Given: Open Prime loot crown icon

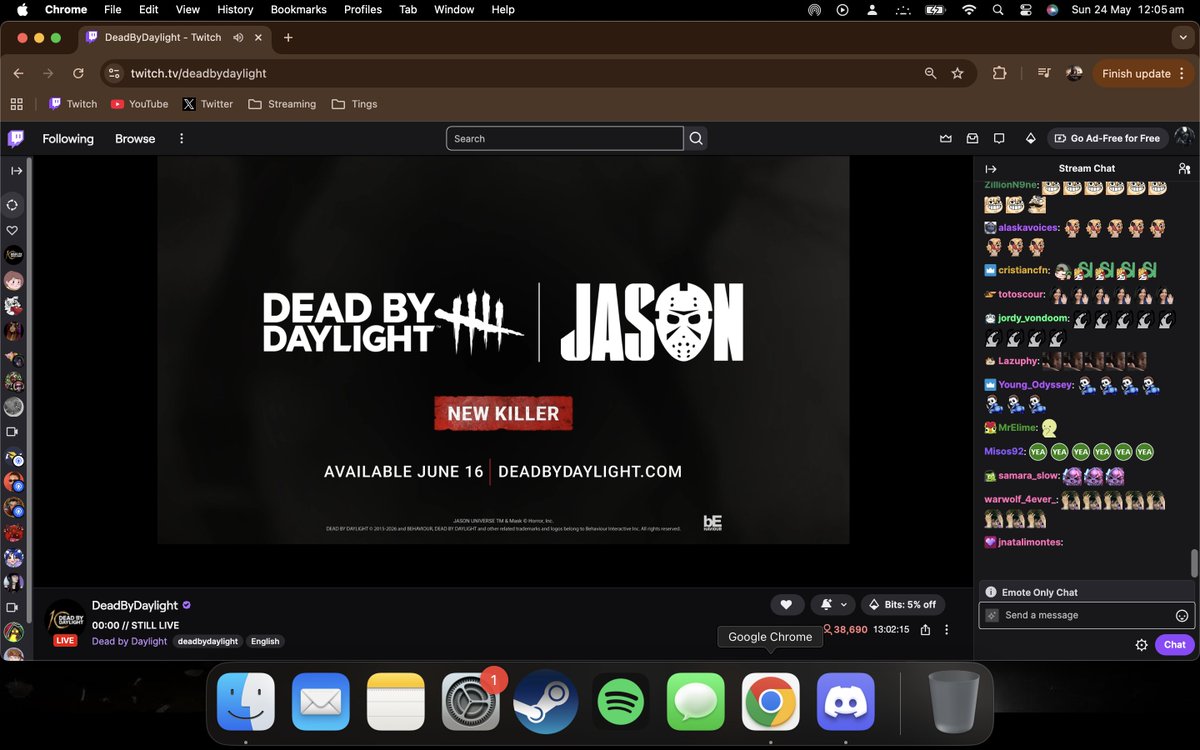Looking at the screenshot, I should click(x=946, y=138).
